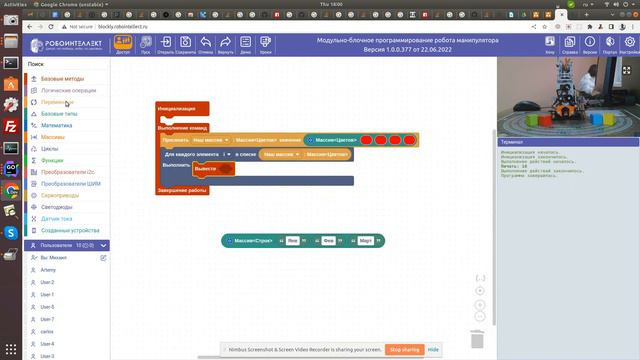This screenshot has height=360, width=640.
Task: Redo action with Вернуть icon
Action: [225, 44]
